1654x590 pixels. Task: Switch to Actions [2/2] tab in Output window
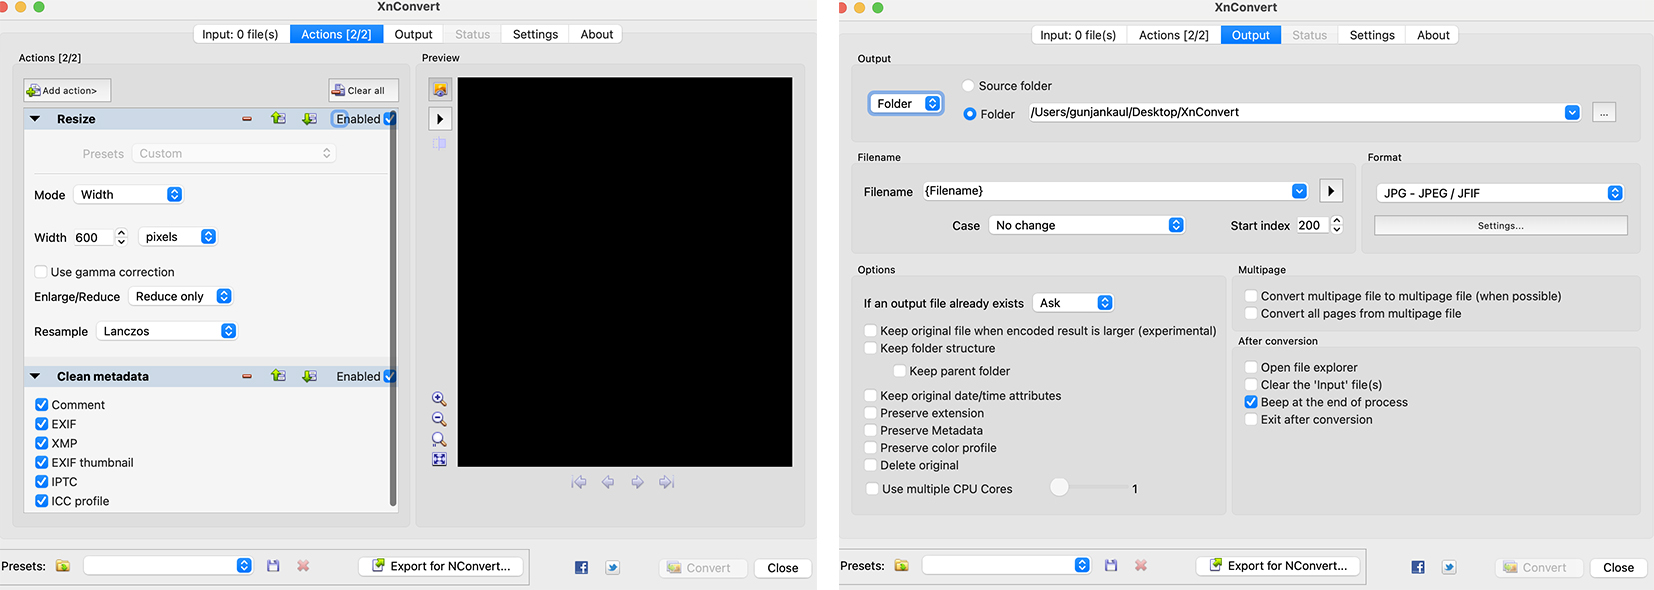(1174, 35)
